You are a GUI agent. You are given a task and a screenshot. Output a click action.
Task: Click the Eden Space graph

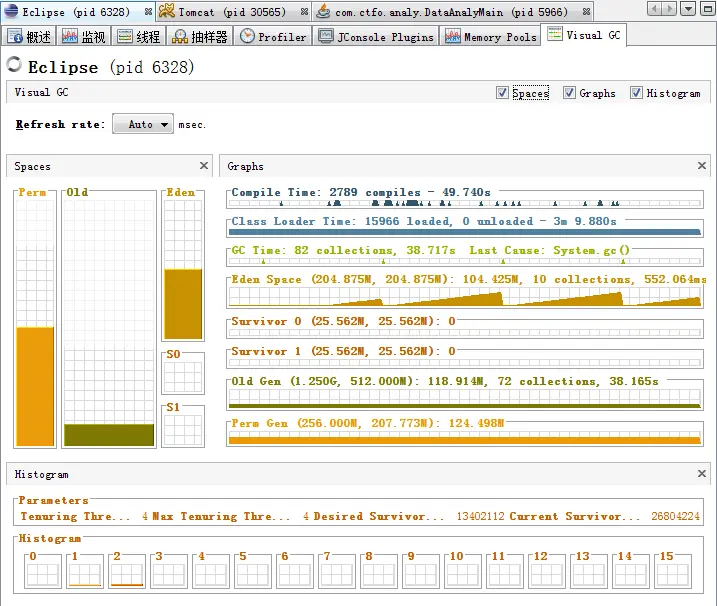[x=465, y=298]
